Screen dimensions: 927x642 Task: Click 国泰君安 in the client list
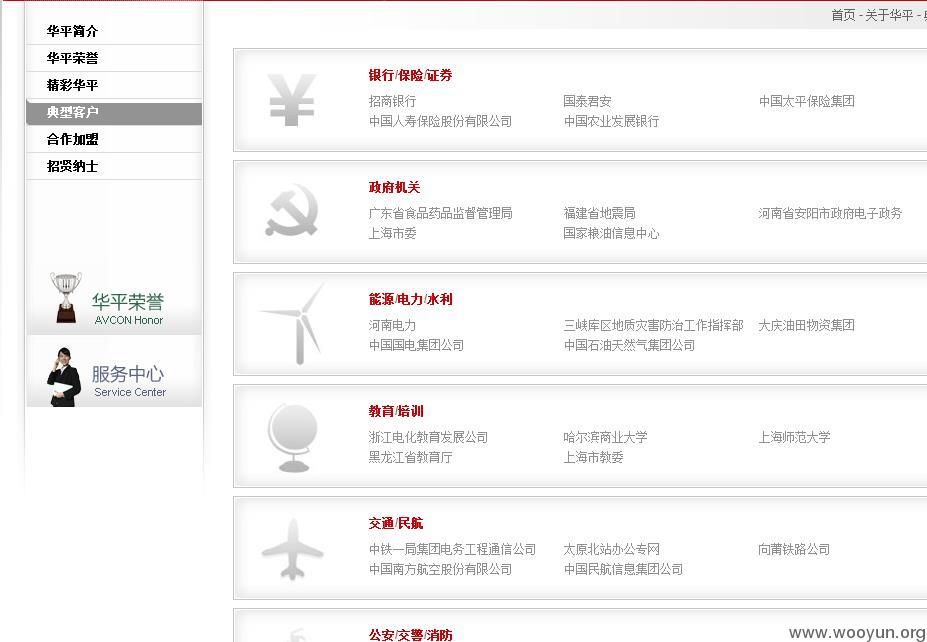[587, 101]
